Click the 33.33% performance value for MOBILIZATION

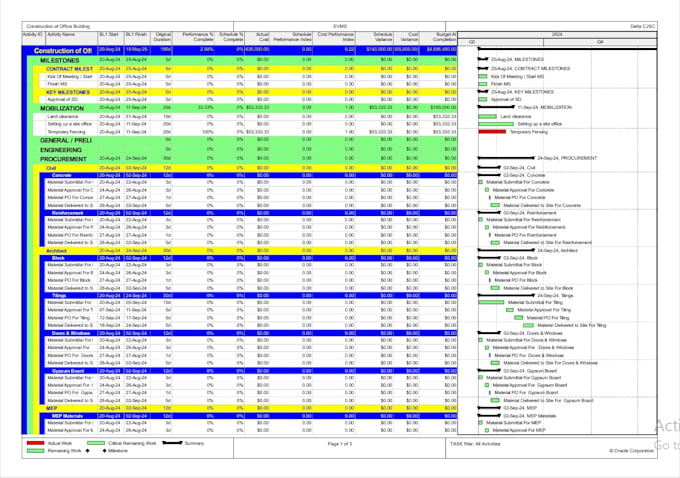(x=206, y=108)
